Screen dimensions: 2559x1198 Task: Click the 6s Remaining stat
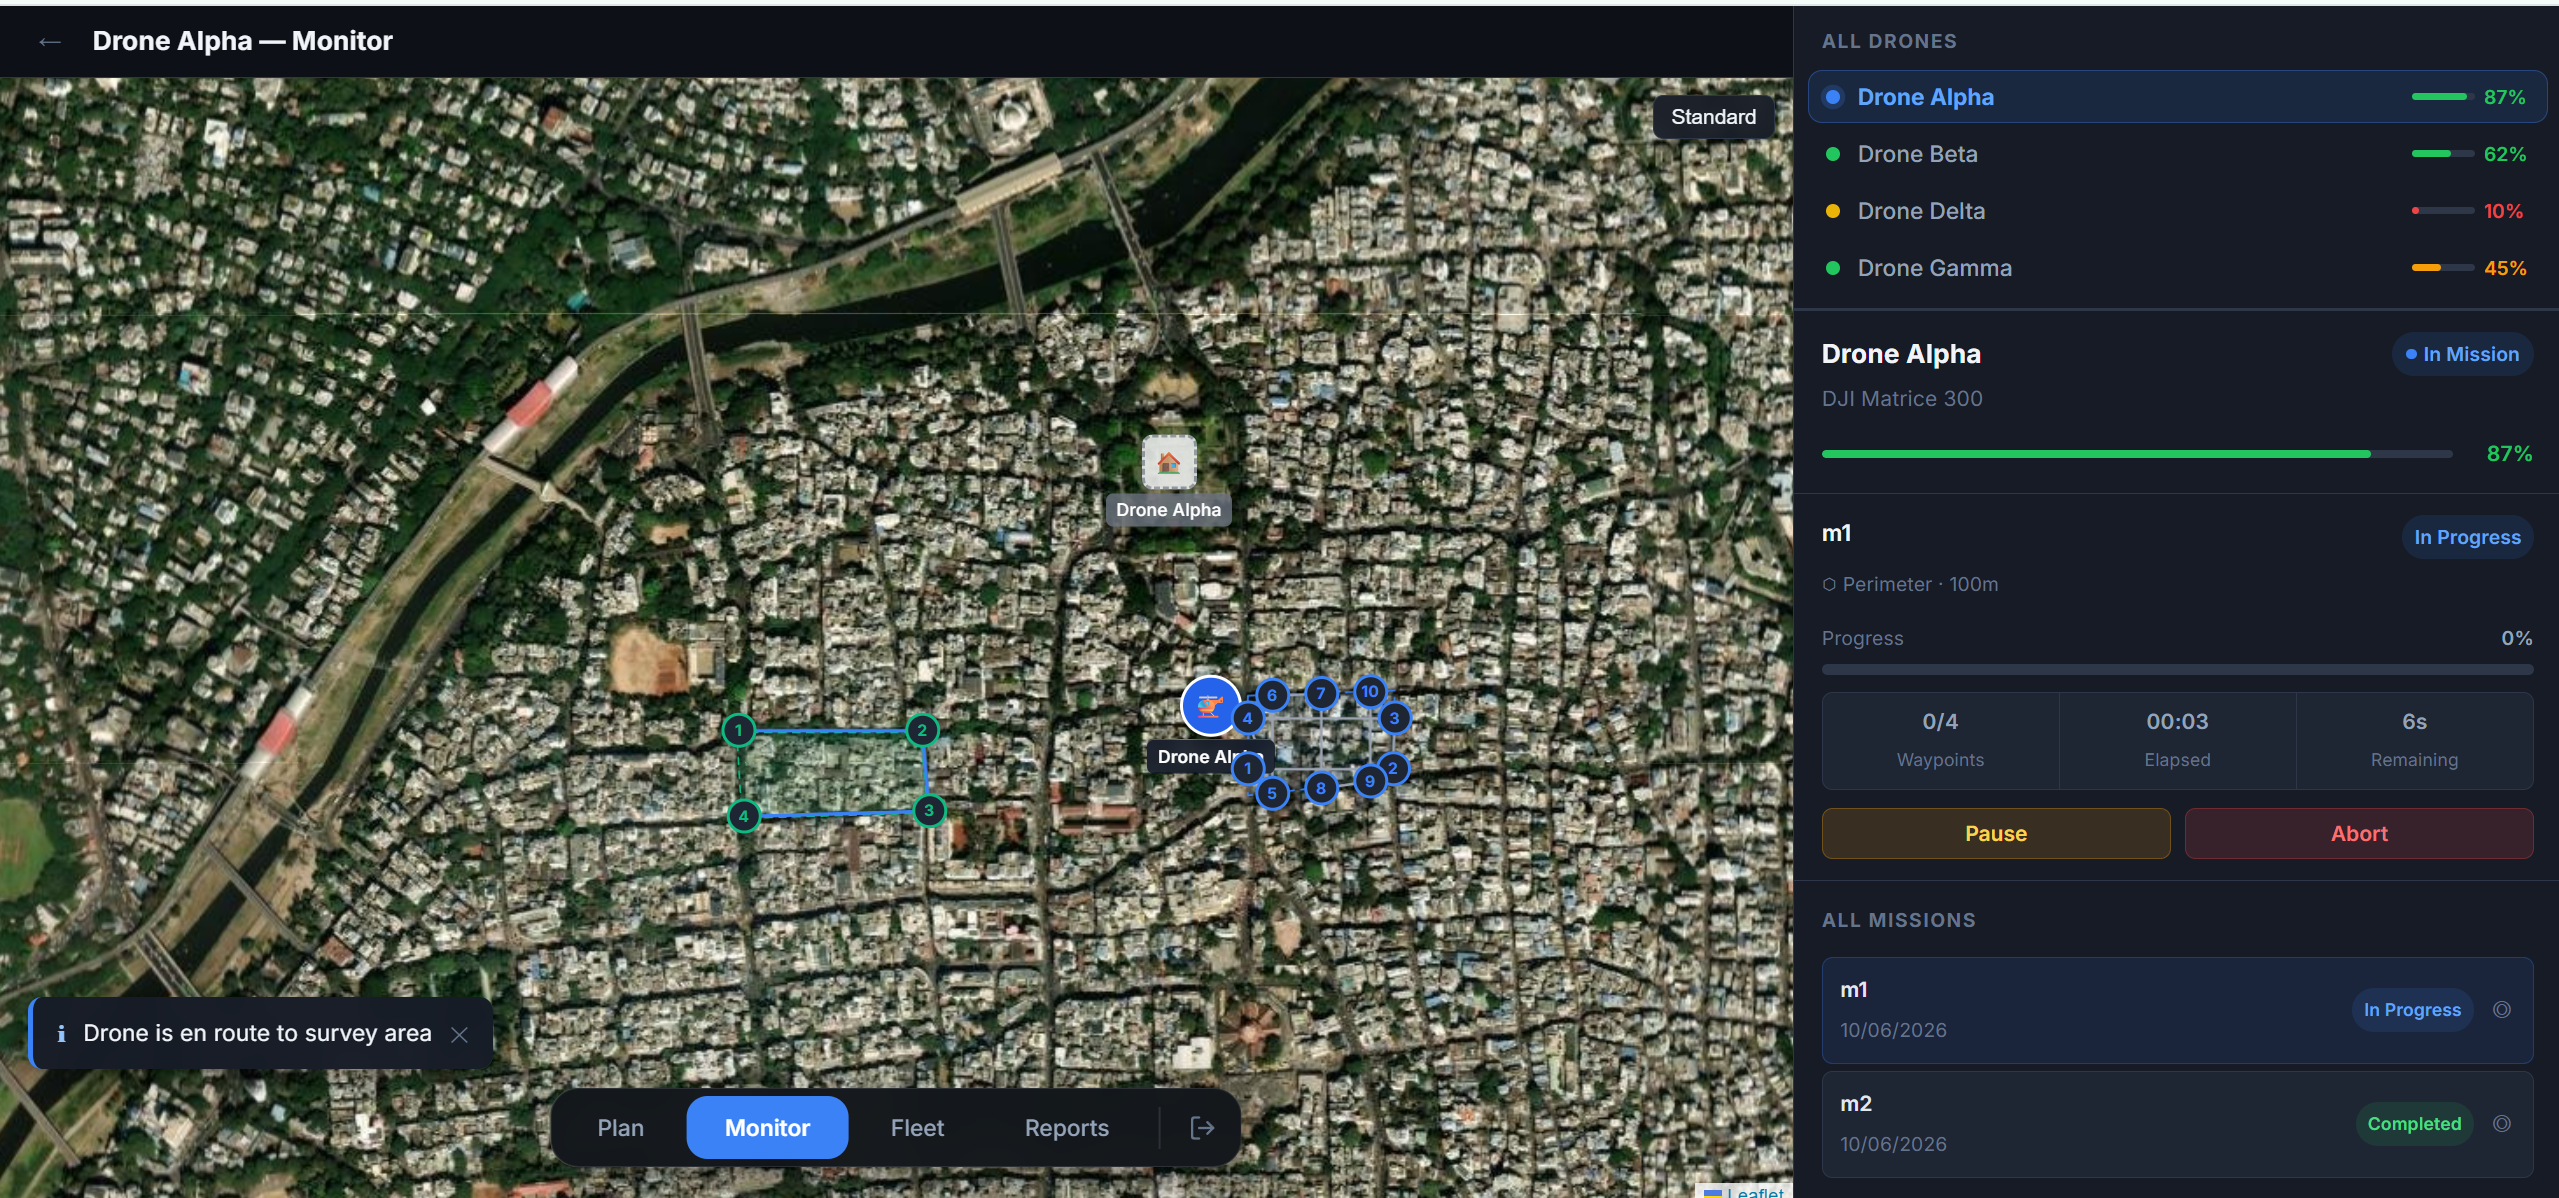2414,740
